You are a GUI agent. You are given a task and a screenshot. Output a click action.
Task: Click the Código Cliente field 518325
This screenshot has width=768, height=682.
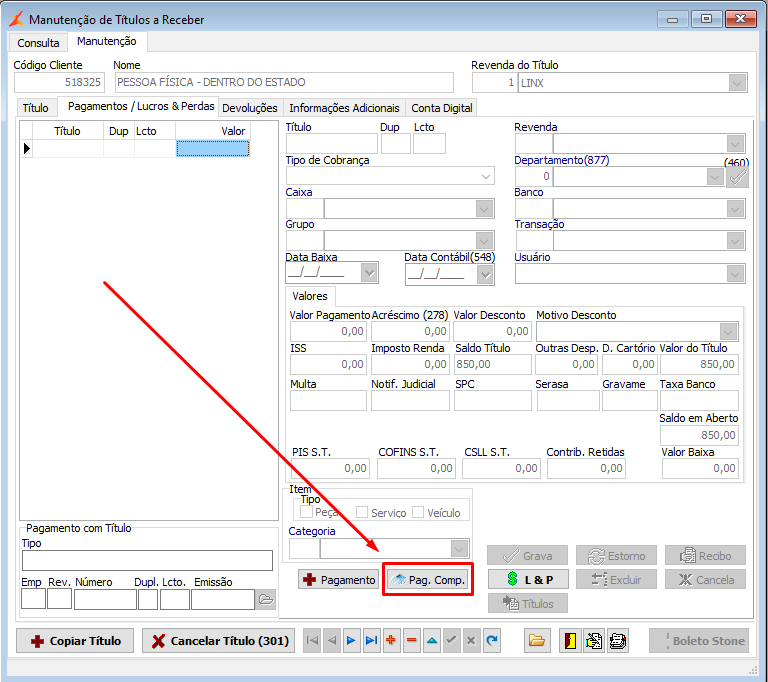(59, 82)
